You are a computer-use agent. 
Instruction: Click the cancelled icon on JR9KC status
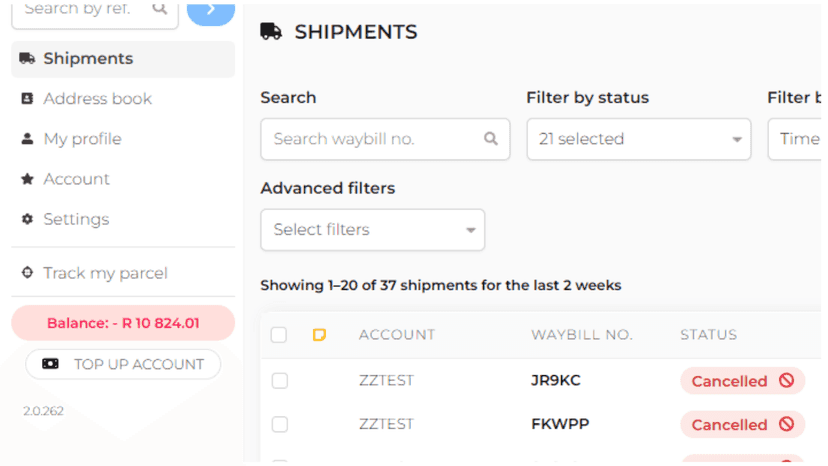(786, 380)
